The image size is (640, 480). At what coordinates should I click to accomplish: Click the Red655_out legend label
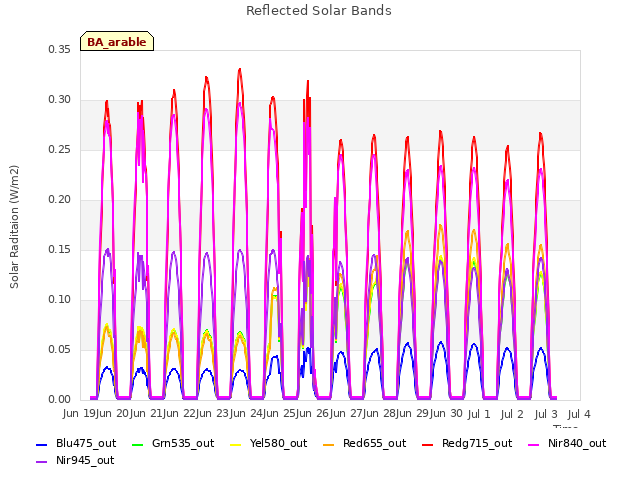click(x=375, y=443)
